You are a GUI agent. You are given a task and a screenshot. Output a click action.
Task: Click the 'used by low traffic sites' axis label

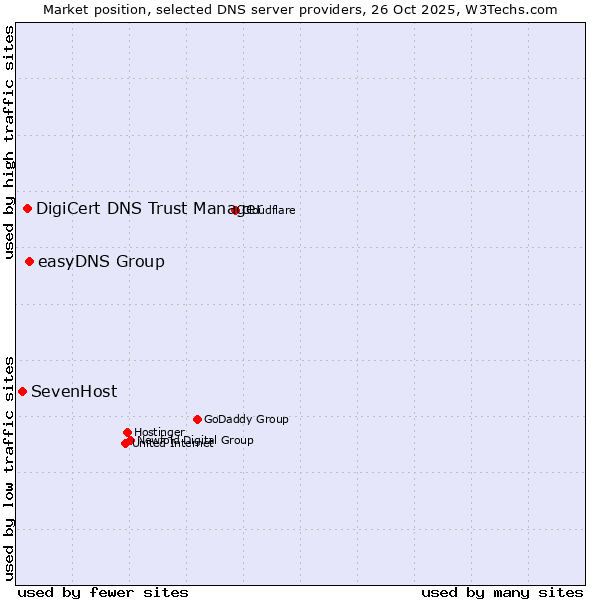pyautogui.click(x=9, y=467)
